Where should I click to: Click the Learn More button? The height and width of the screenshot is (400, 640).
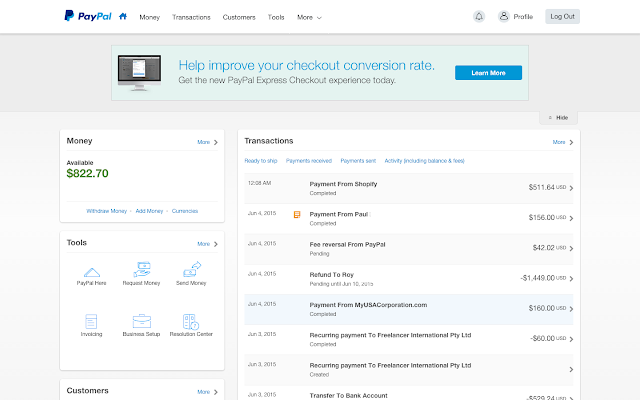(488, 73)
